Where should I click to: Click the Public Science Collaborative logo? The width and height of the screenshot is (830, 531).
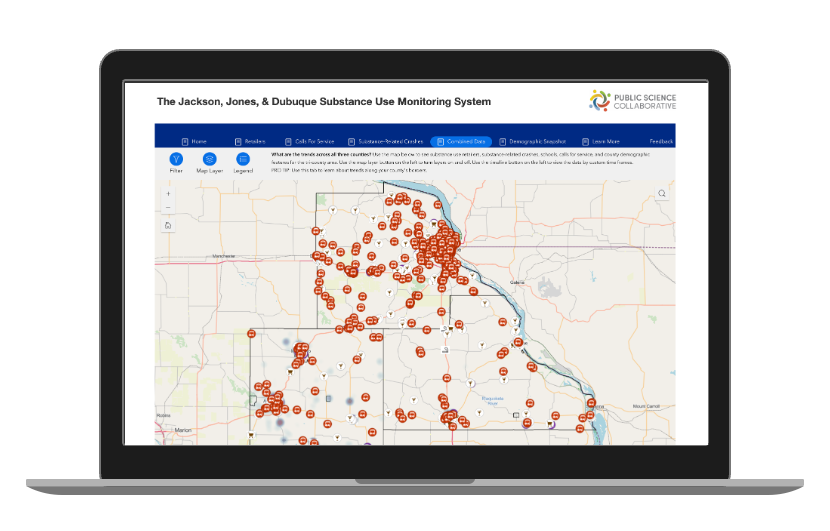point(633,101)
